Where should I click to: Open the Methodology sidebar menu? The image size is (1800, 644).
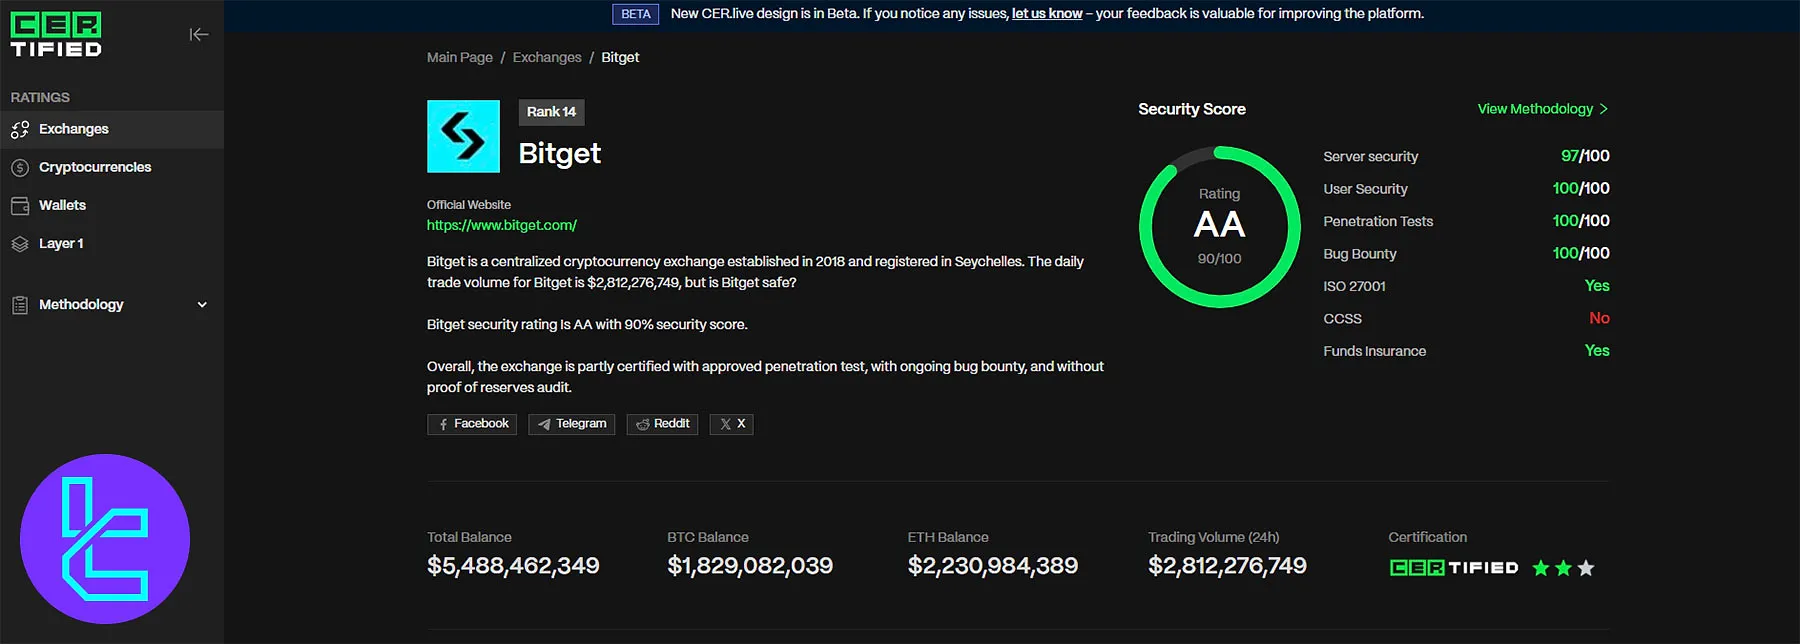coord(112,305)
